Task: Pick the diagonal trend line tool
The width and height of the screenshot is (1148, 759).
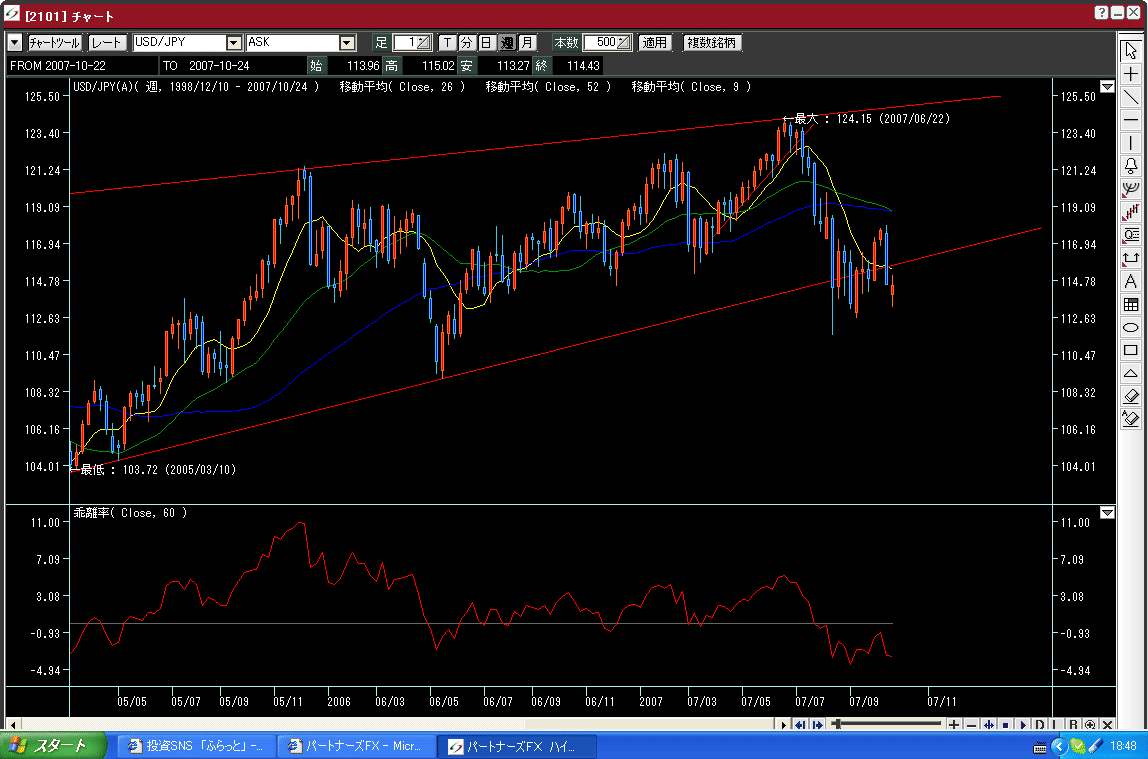Action: tap(1131, 97)
